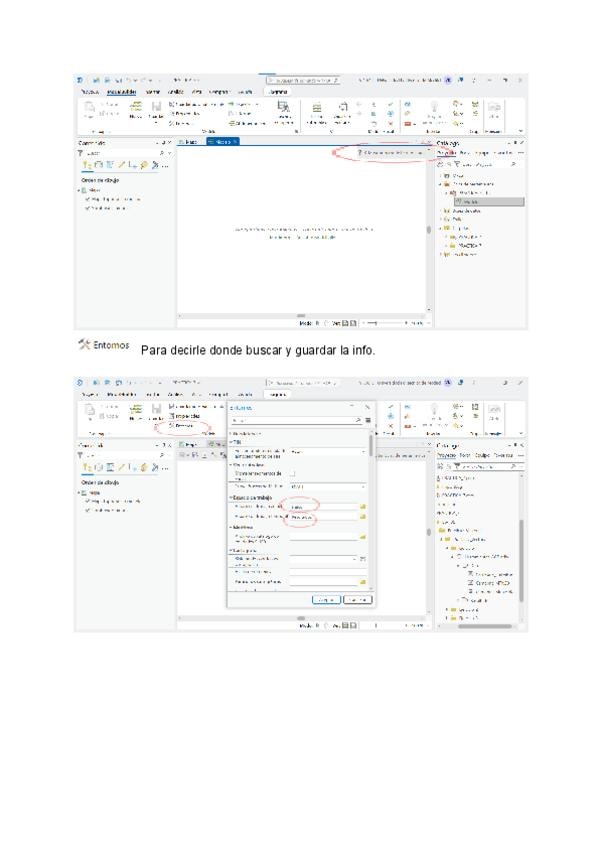Open ModelBuilder ribbon tab in upper screenshot
Screen dimensions: 600x848
122,92
